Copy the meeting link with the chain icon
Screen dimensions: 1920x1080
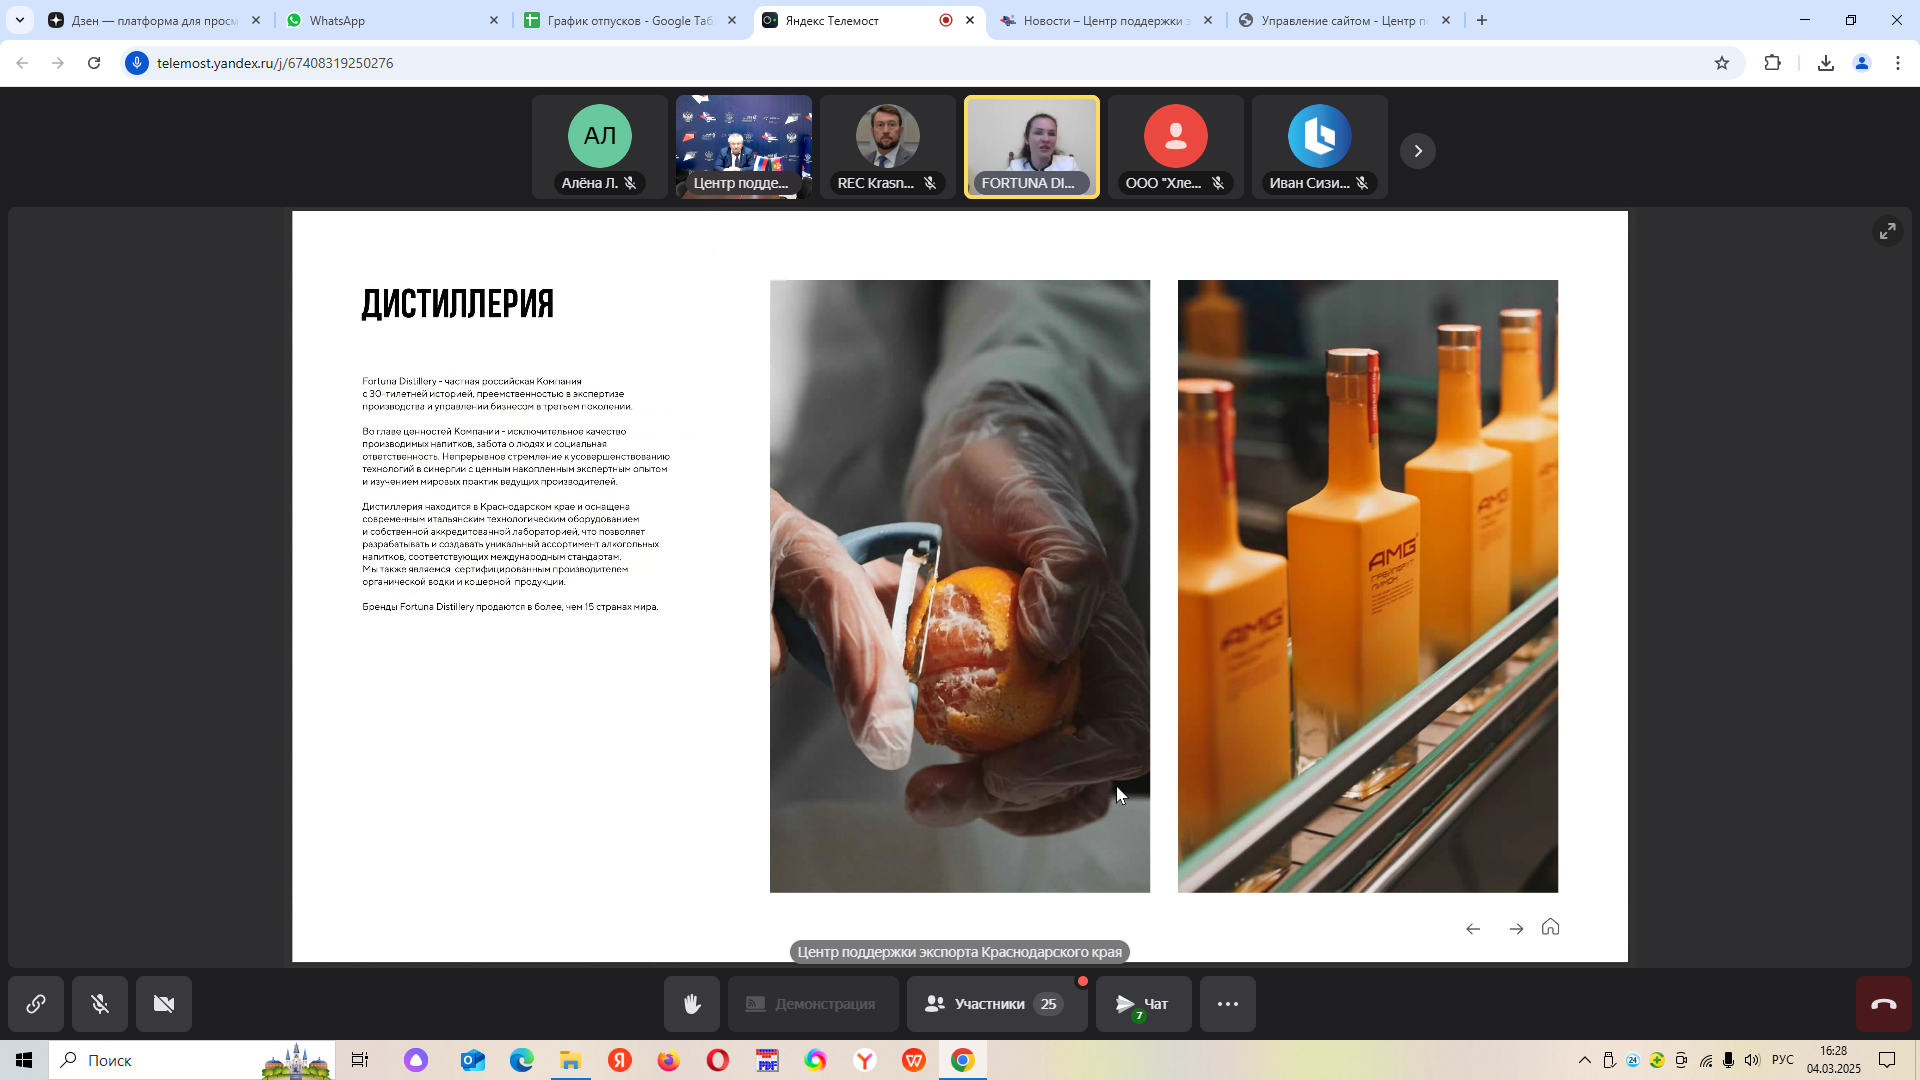point(36,1004)
